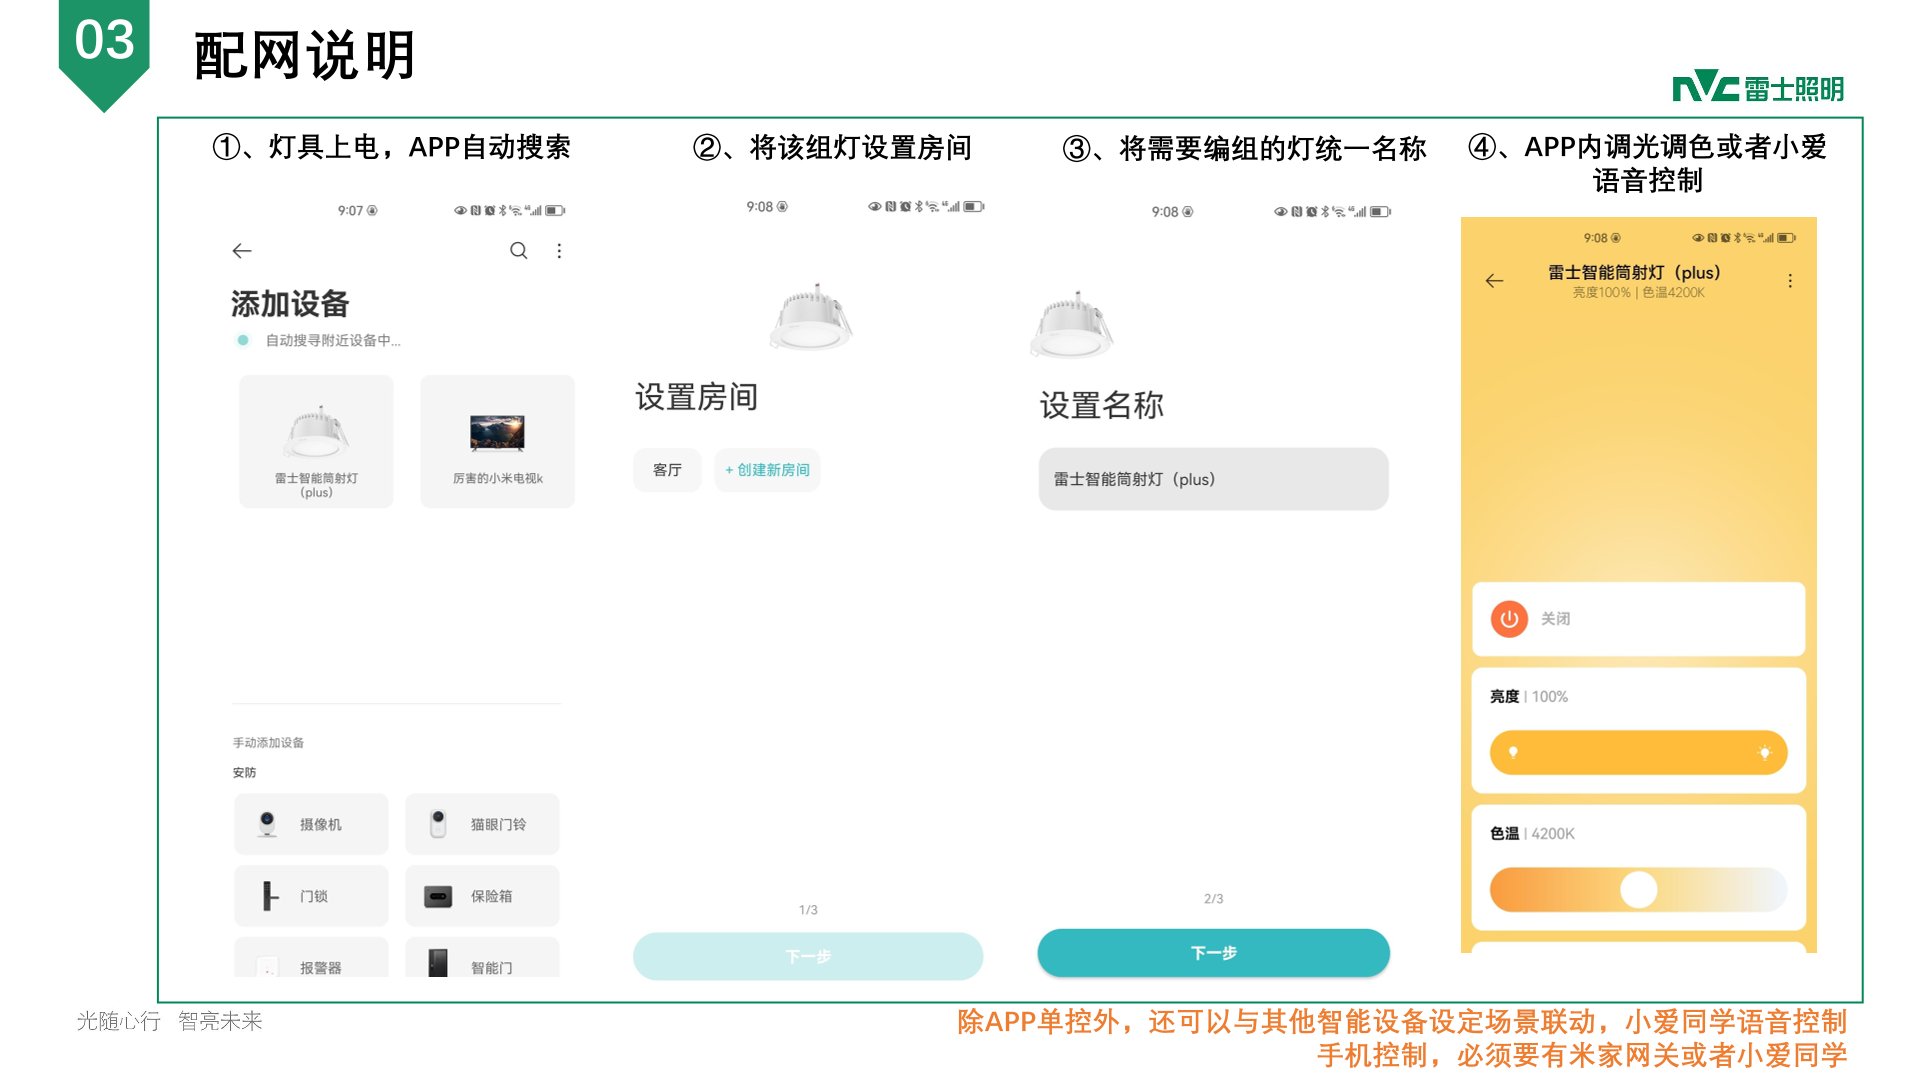Select 厉害的小米电视k device card
The image size is (1920, 1080).
497,442
